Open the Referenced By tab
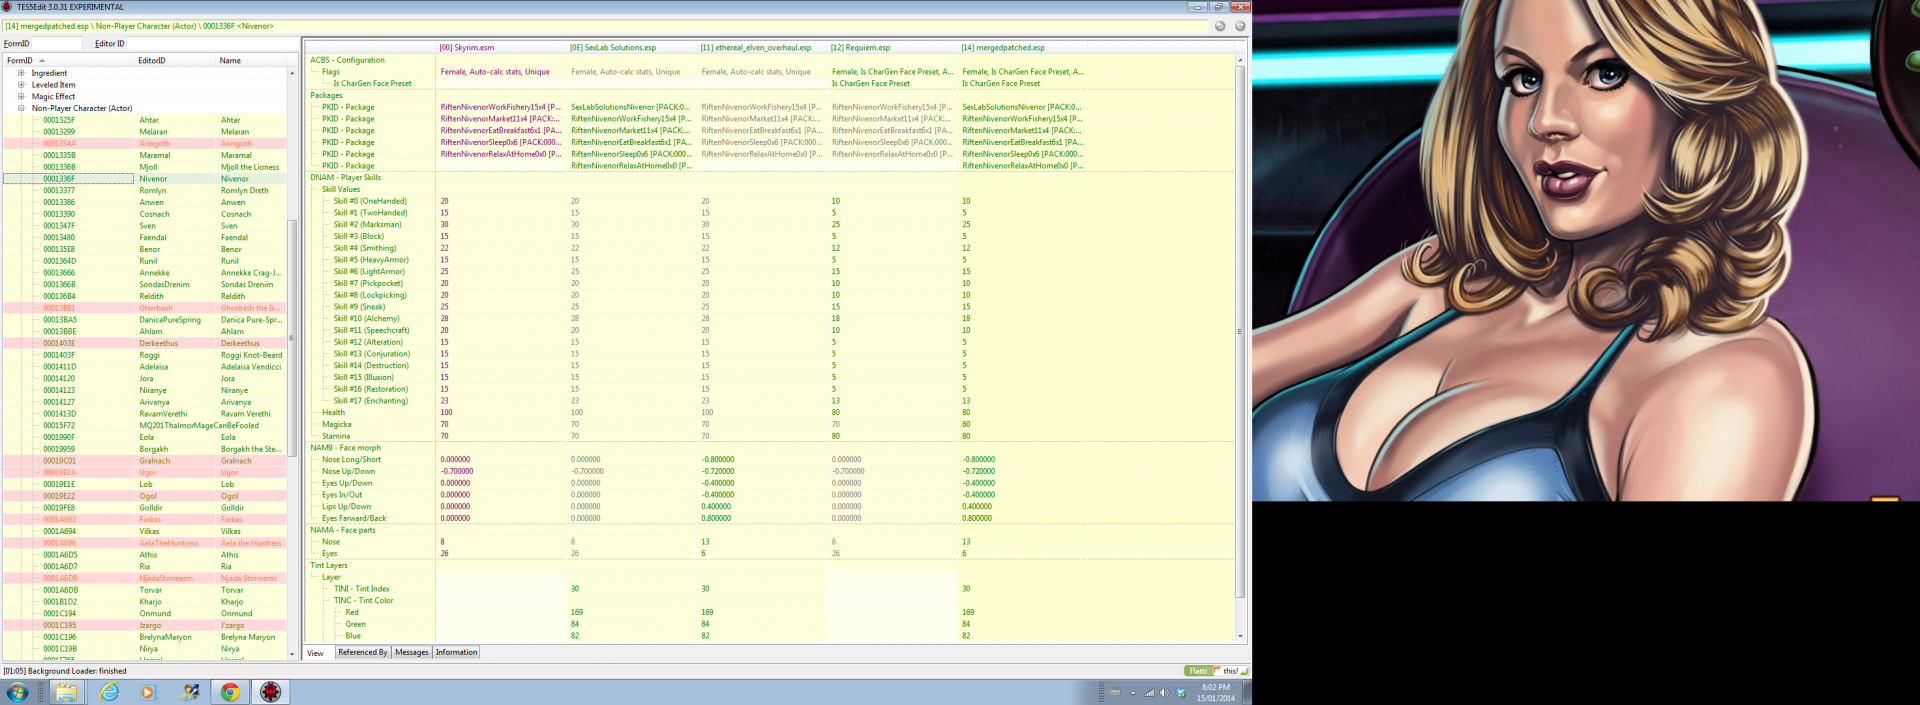The height and width of the screenshot is (705, 1920). click(362, 652)
